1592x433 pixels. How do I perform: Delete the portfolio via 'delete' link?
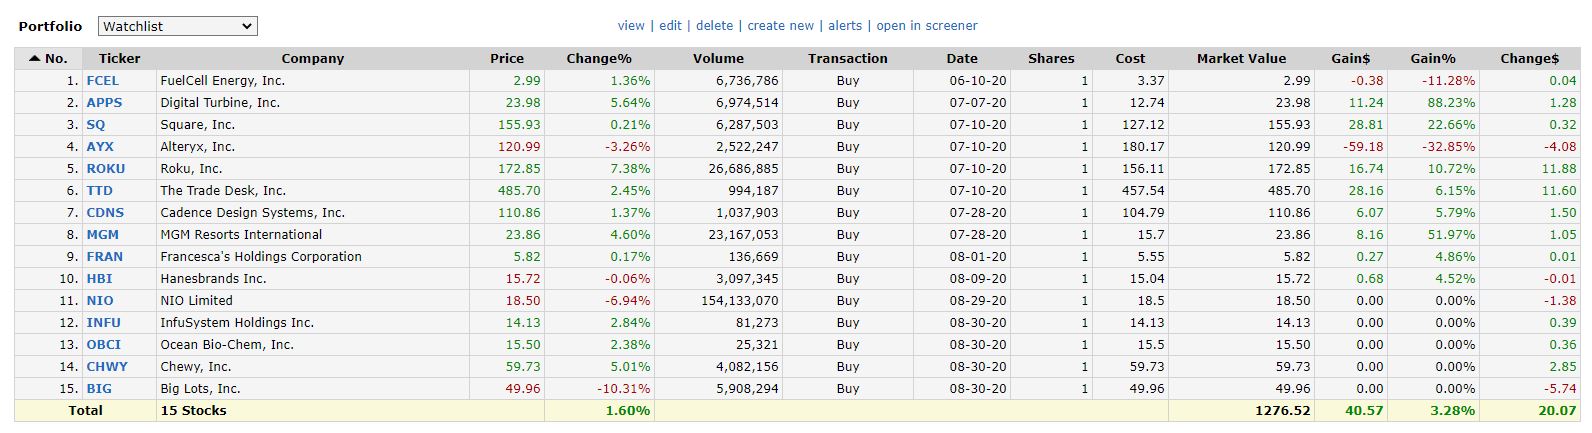[x=714, y=26]
